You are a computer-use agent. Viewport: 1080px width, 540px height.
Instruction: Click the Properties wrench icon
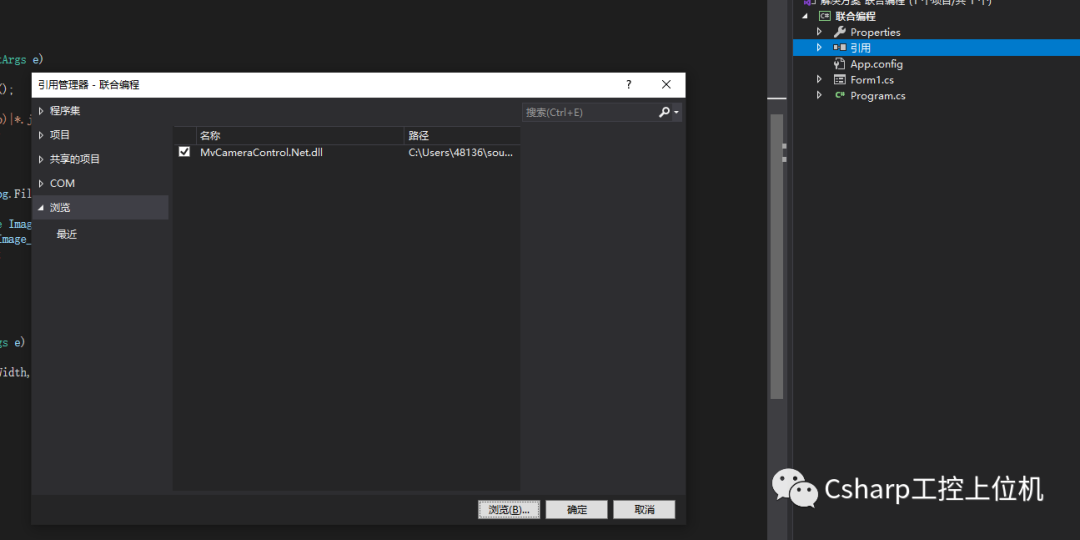[x=840, y=32]
